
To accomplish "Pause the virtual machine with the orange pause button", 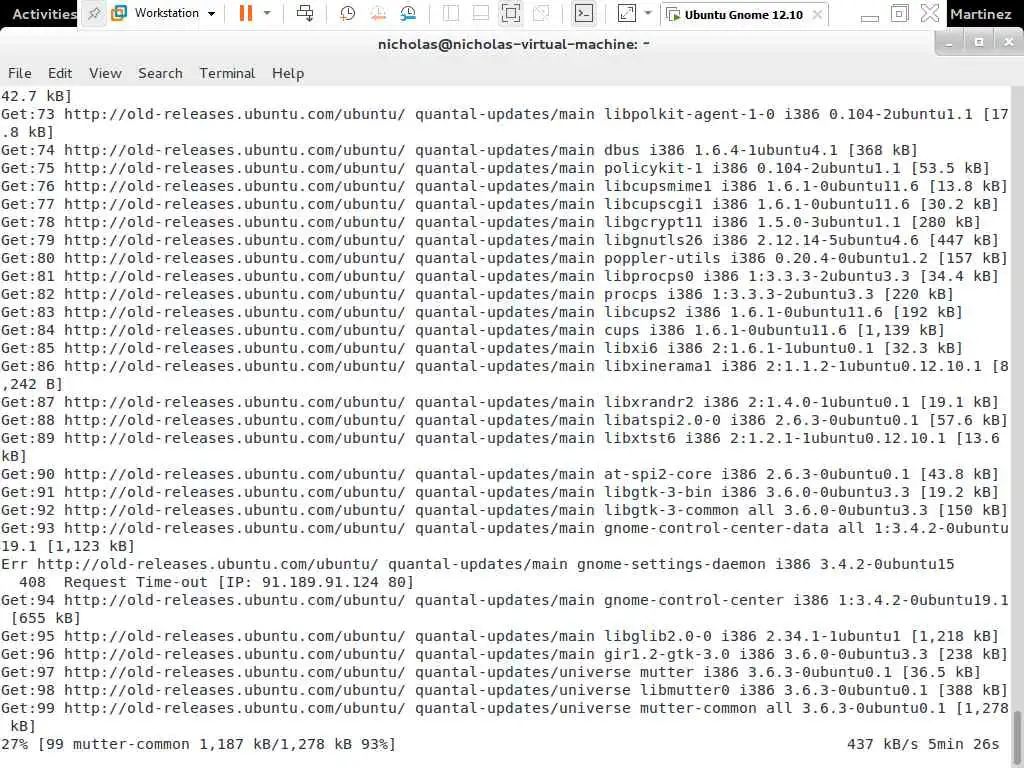I will 246,13.
